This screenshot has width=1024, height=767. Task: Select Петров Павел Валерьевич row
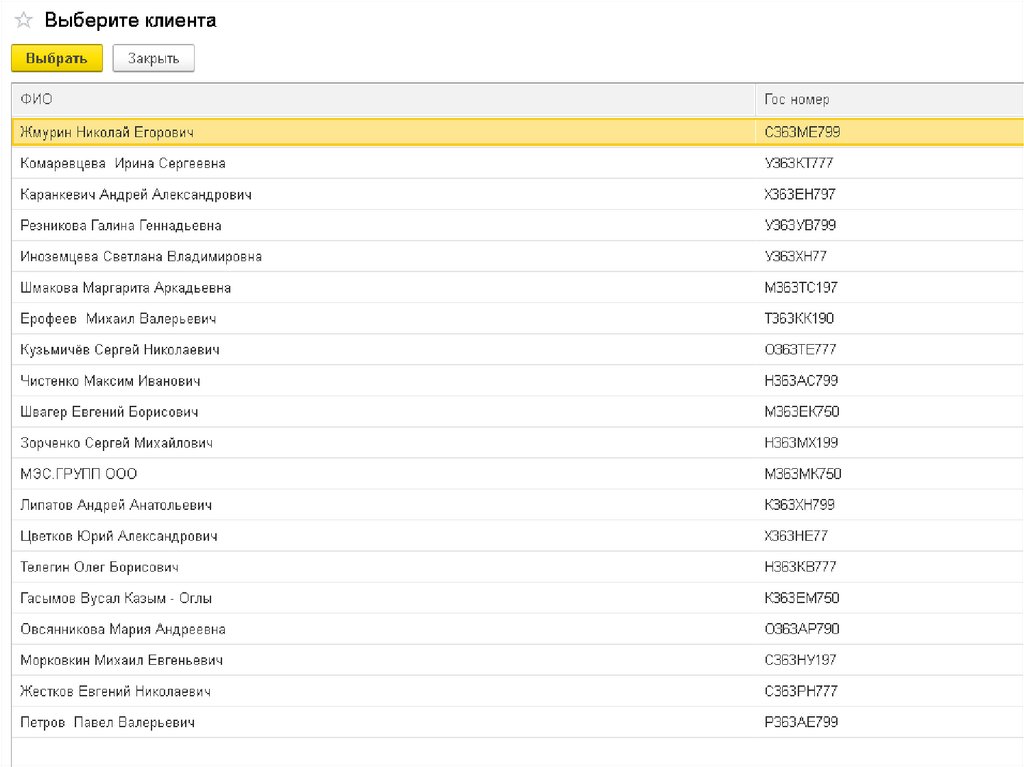pyautogui.click(x=107, y=722)
